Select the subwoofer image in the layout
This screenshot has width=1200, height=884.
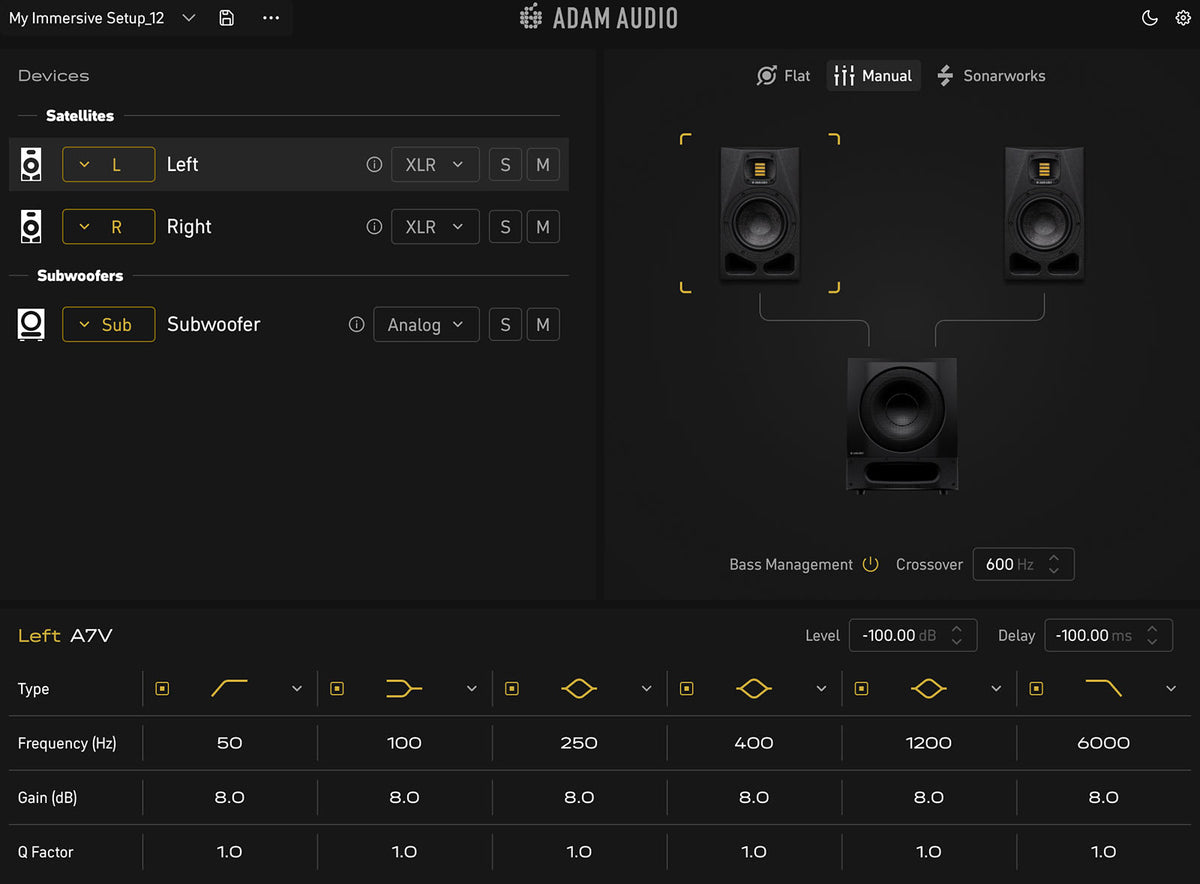[902, 425]
